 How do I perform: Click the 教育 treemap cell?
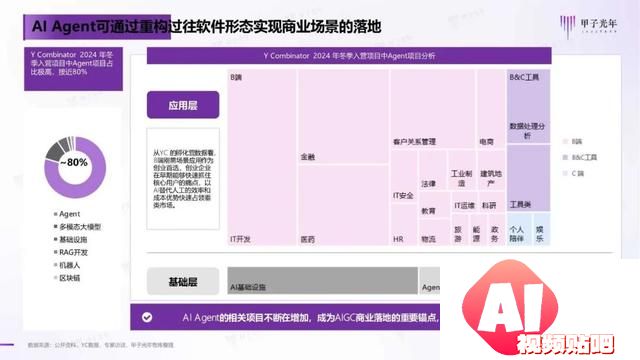(434, 205)
